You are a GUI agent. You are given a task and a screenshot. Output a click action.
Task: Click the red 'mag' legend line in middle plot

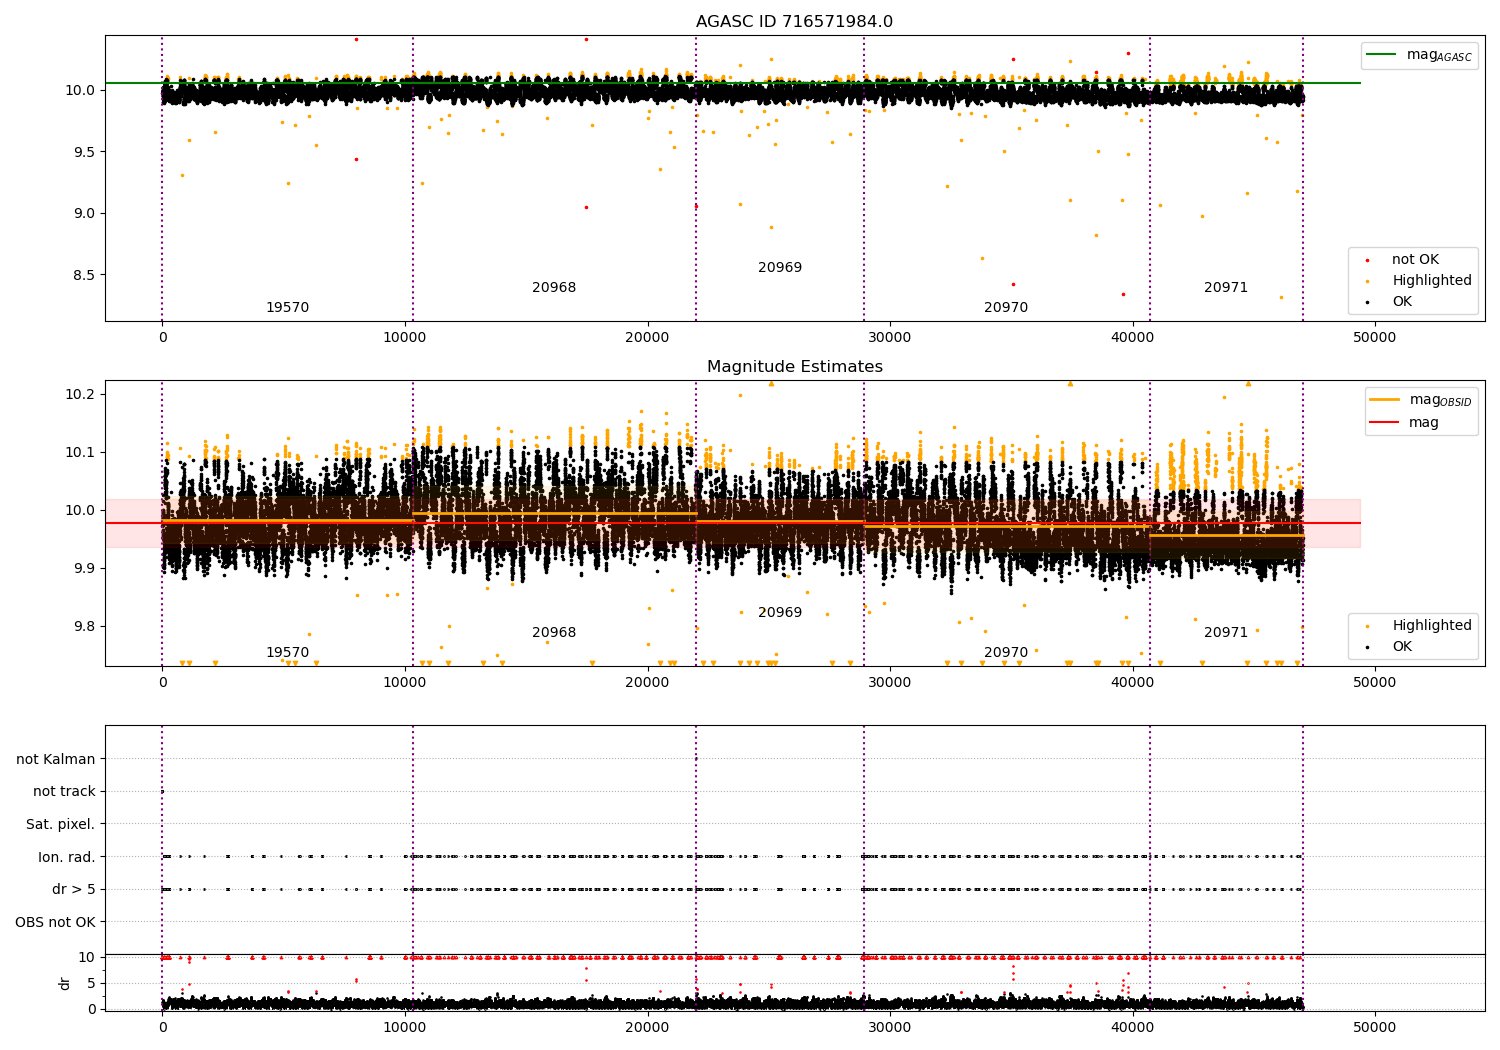[1385, 422]
